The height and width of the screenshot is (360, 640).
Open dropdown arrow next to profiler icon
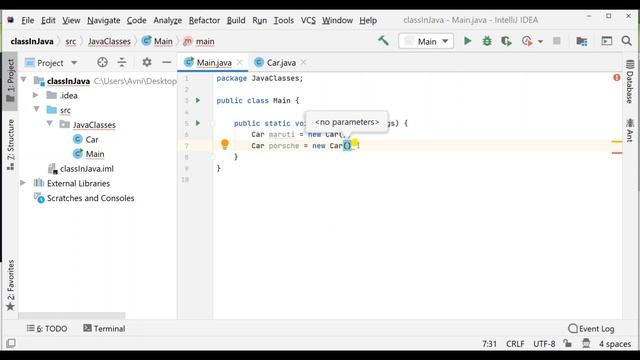(540, 42)
